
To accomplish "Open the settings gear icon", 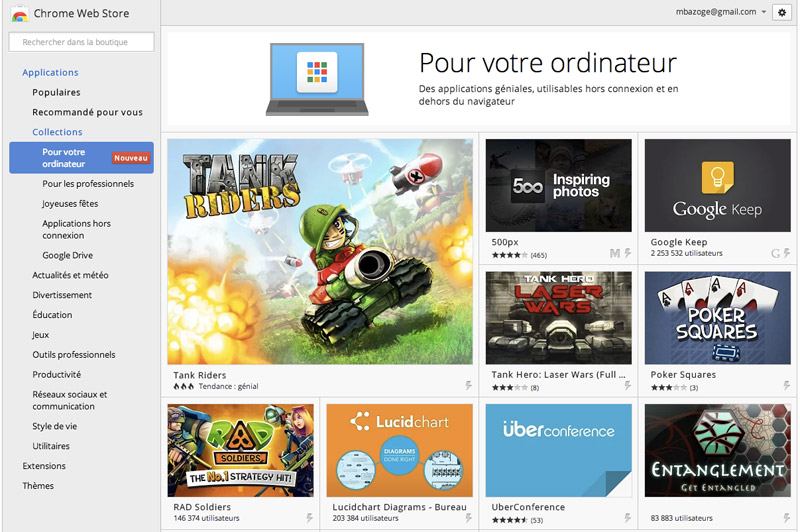I will point(782,12).
